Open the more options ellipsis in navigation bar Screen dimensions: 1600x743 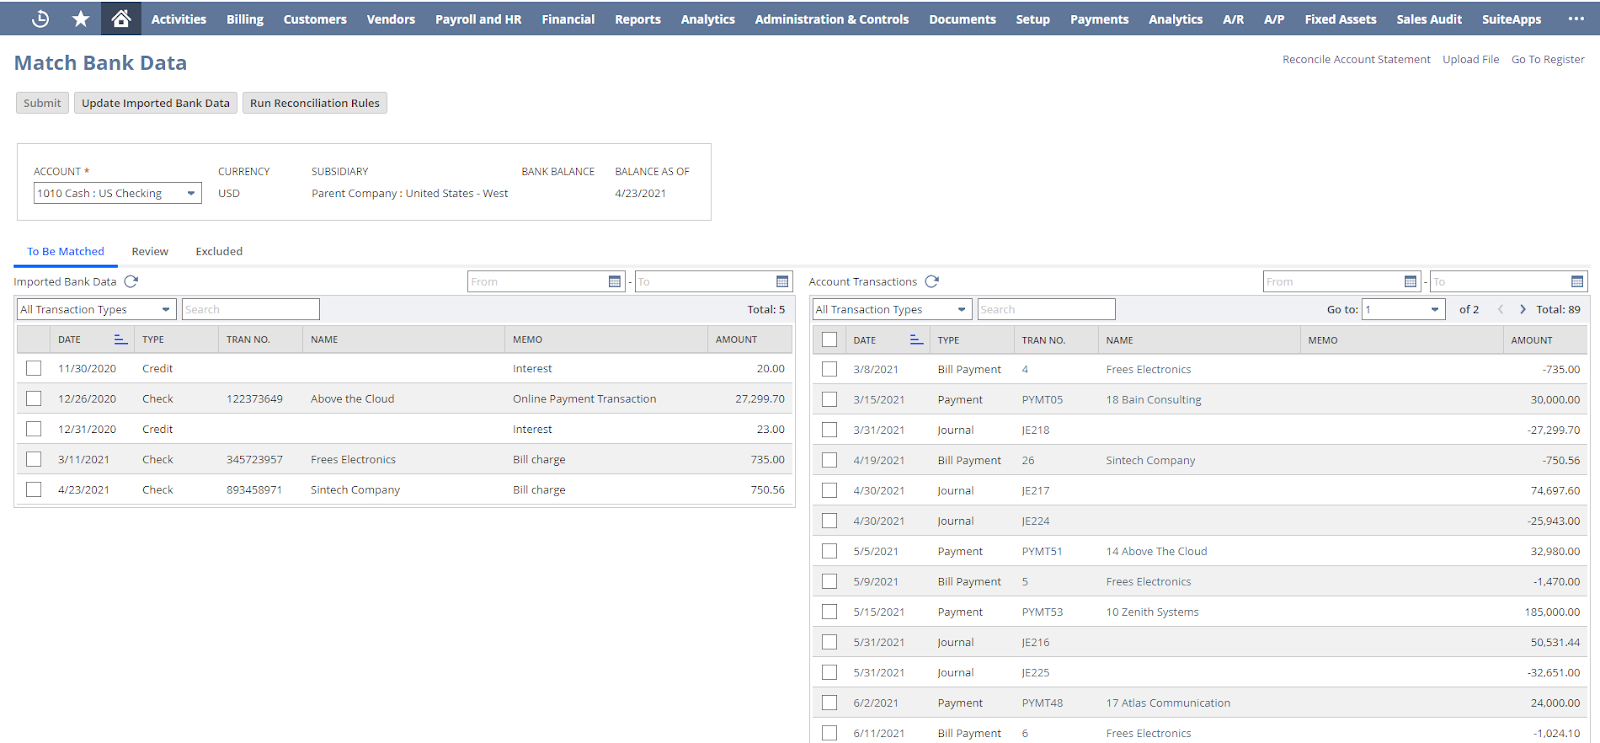1576,19
